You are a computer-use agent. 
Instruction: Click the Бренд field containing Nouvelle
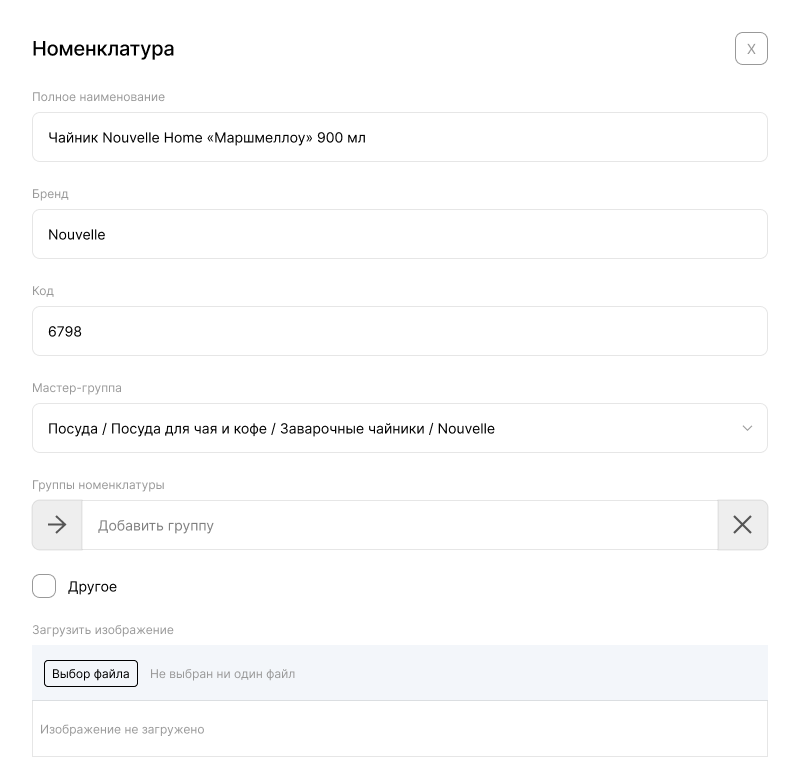point(400,234)
